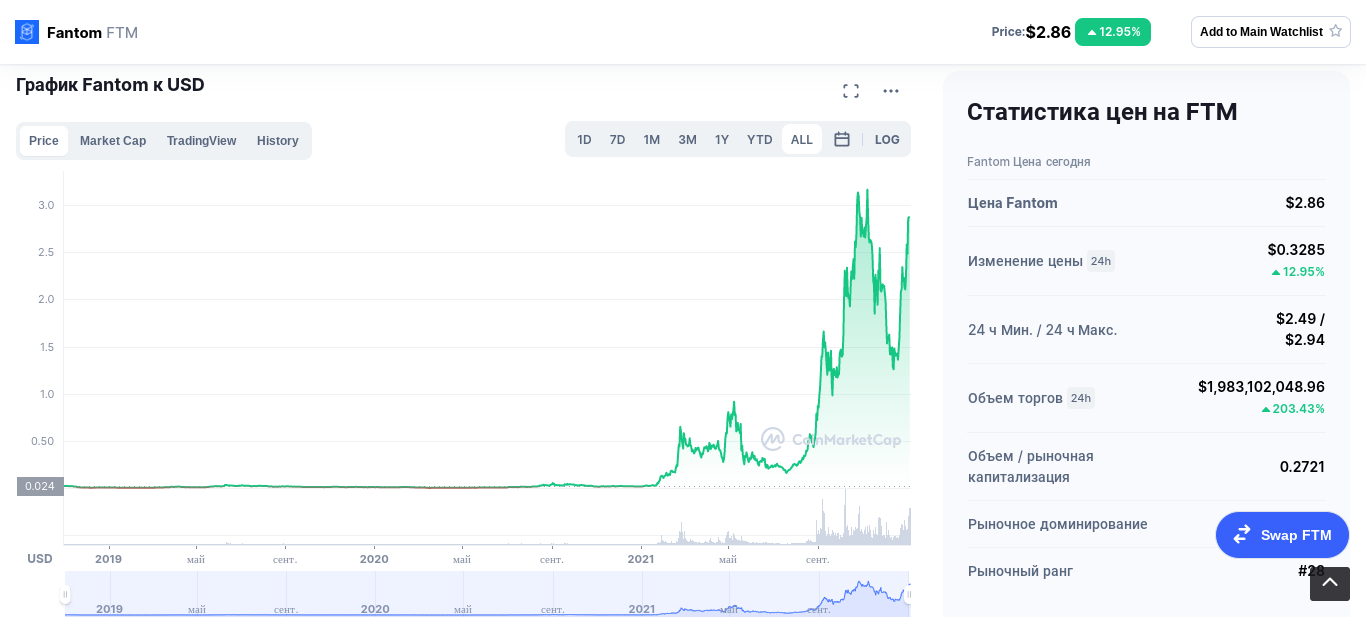Screen dimensions: 1366x617
Task: Click the 3.0 y-axis price label
Action: pos(46,205)
